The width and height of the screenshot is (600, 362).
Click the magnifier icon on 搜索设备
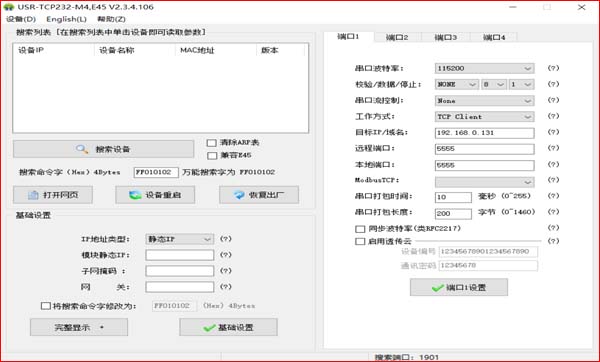82,149
